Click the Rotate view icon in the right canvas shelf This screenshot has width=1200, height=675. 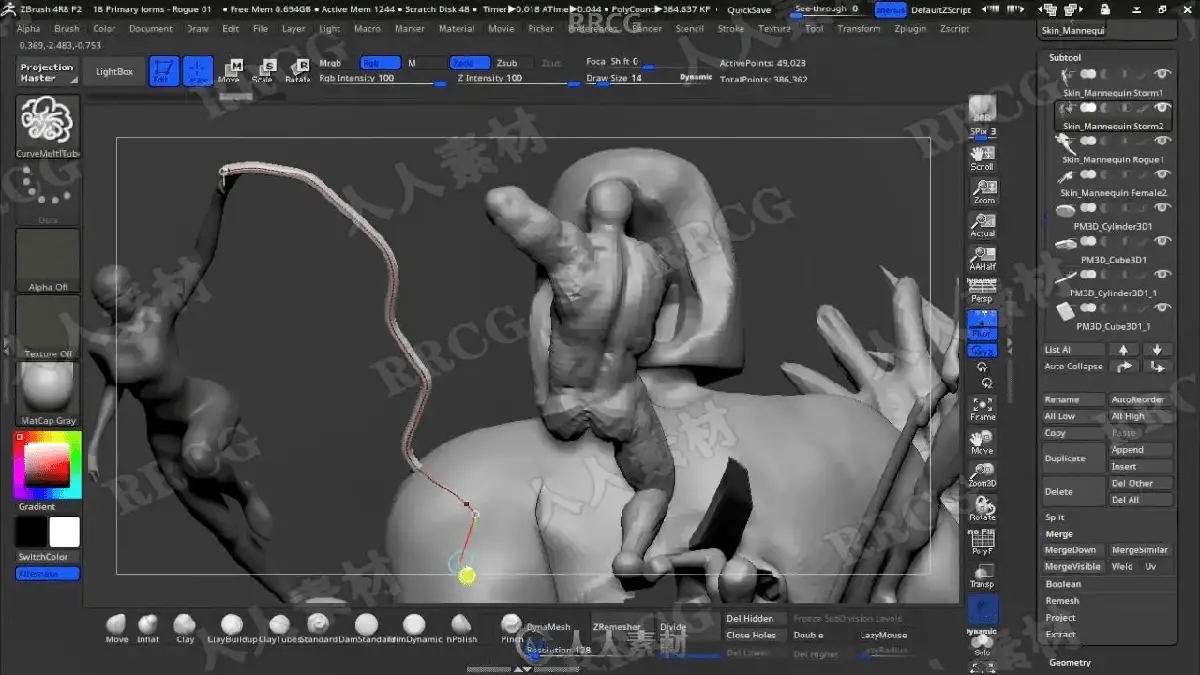point(983,509)
